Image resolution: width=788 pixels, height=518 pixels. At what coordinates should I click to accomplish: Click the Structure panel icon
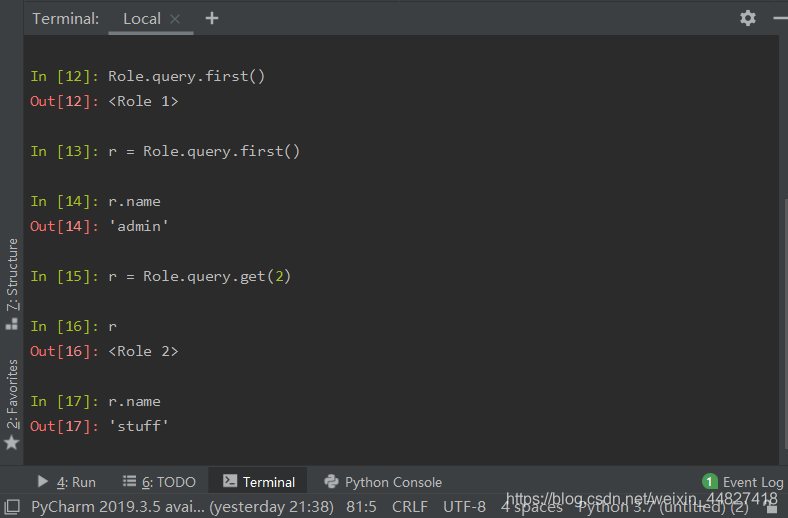[x=12, y=324]
